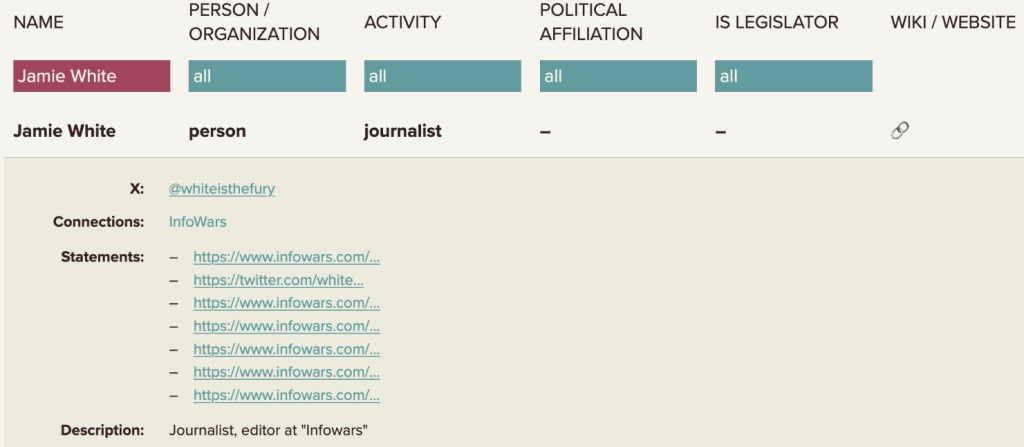
Task: Open the @whiteisthefury X profile link
Action: [x=221, y=188]
